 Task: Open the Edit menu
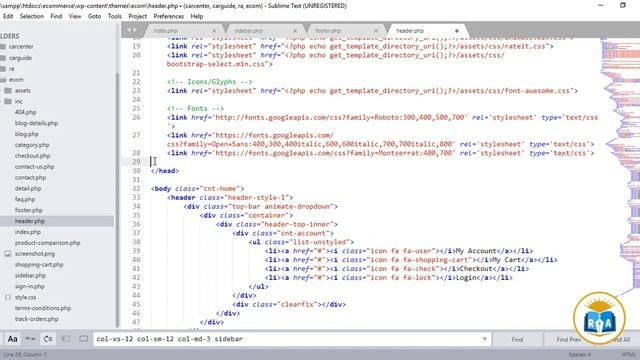pos(8,16)
